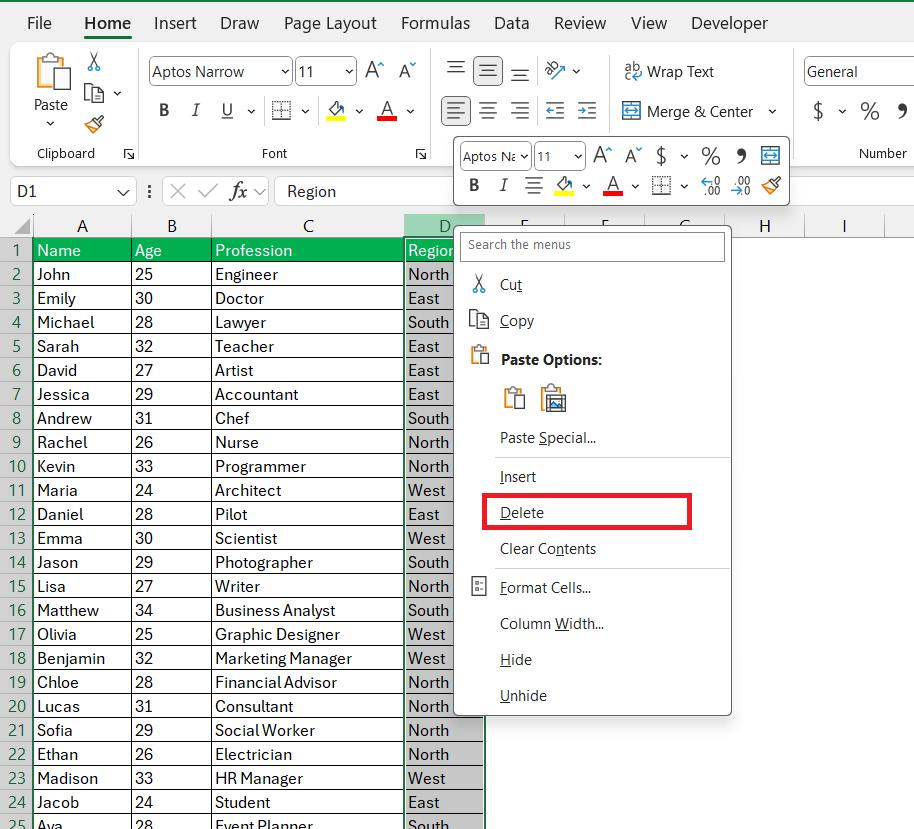Click the Insert Function fx icon
The width and height of the screenshot is (914, 829).
point(238,191)
